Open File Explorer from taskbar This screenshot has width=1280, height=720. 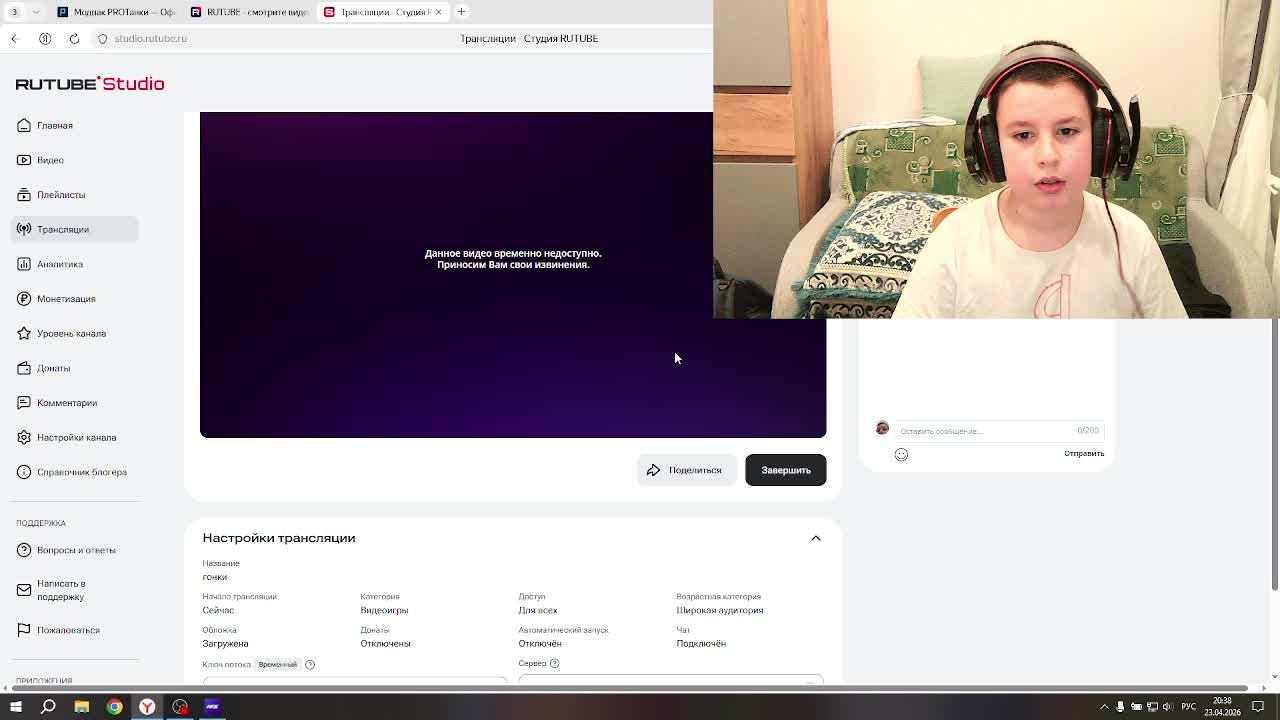[82, 707]
